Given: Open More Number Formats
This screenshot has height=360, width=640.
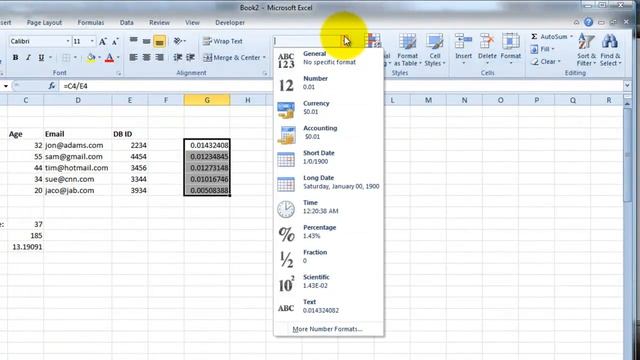Looking at the screenshot, I should pos(328,329).
